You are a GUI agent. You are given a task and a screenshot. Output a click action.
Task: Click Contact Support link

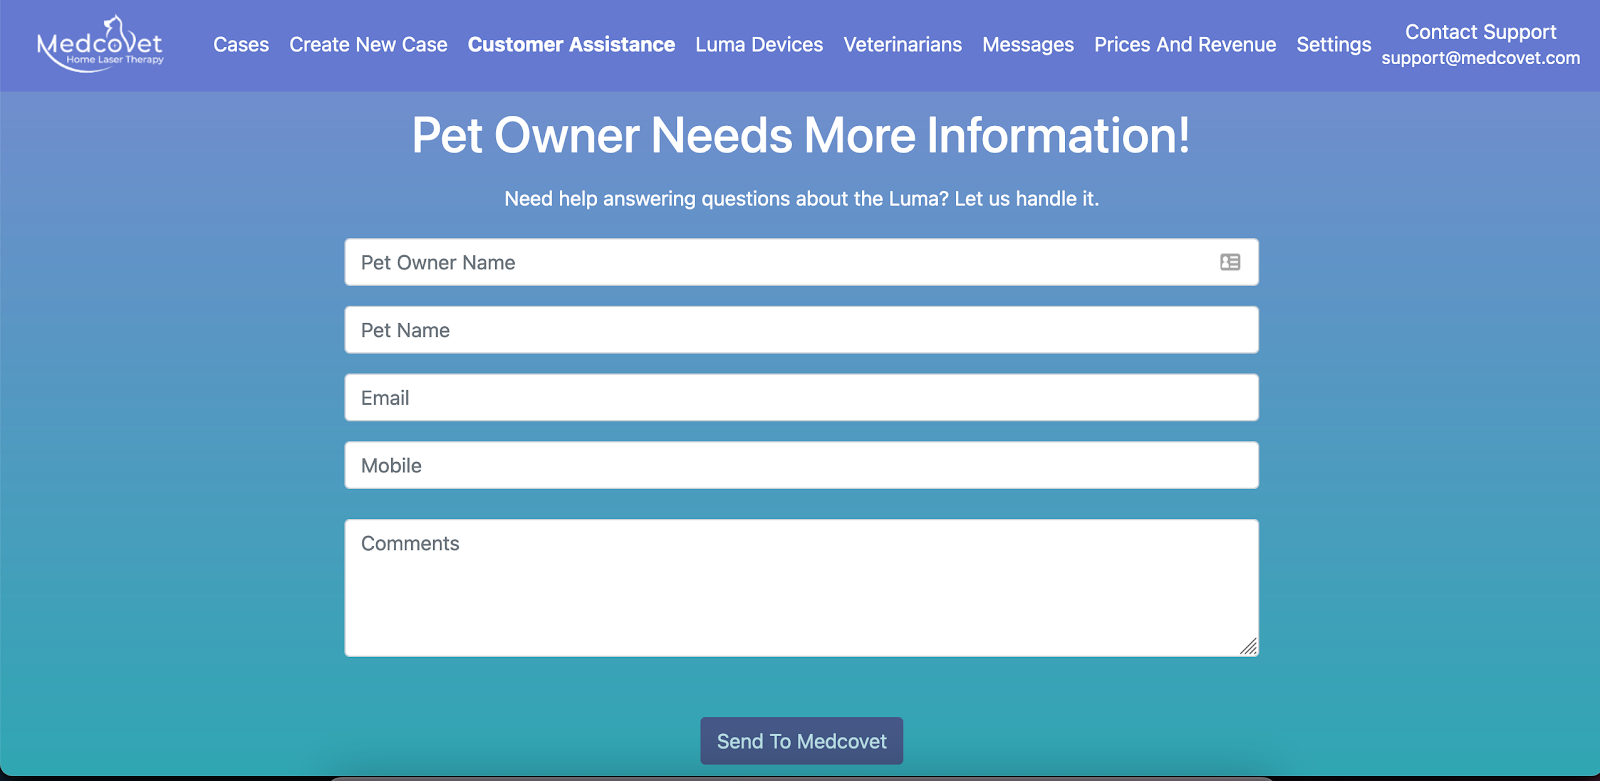coord(1480,32)
